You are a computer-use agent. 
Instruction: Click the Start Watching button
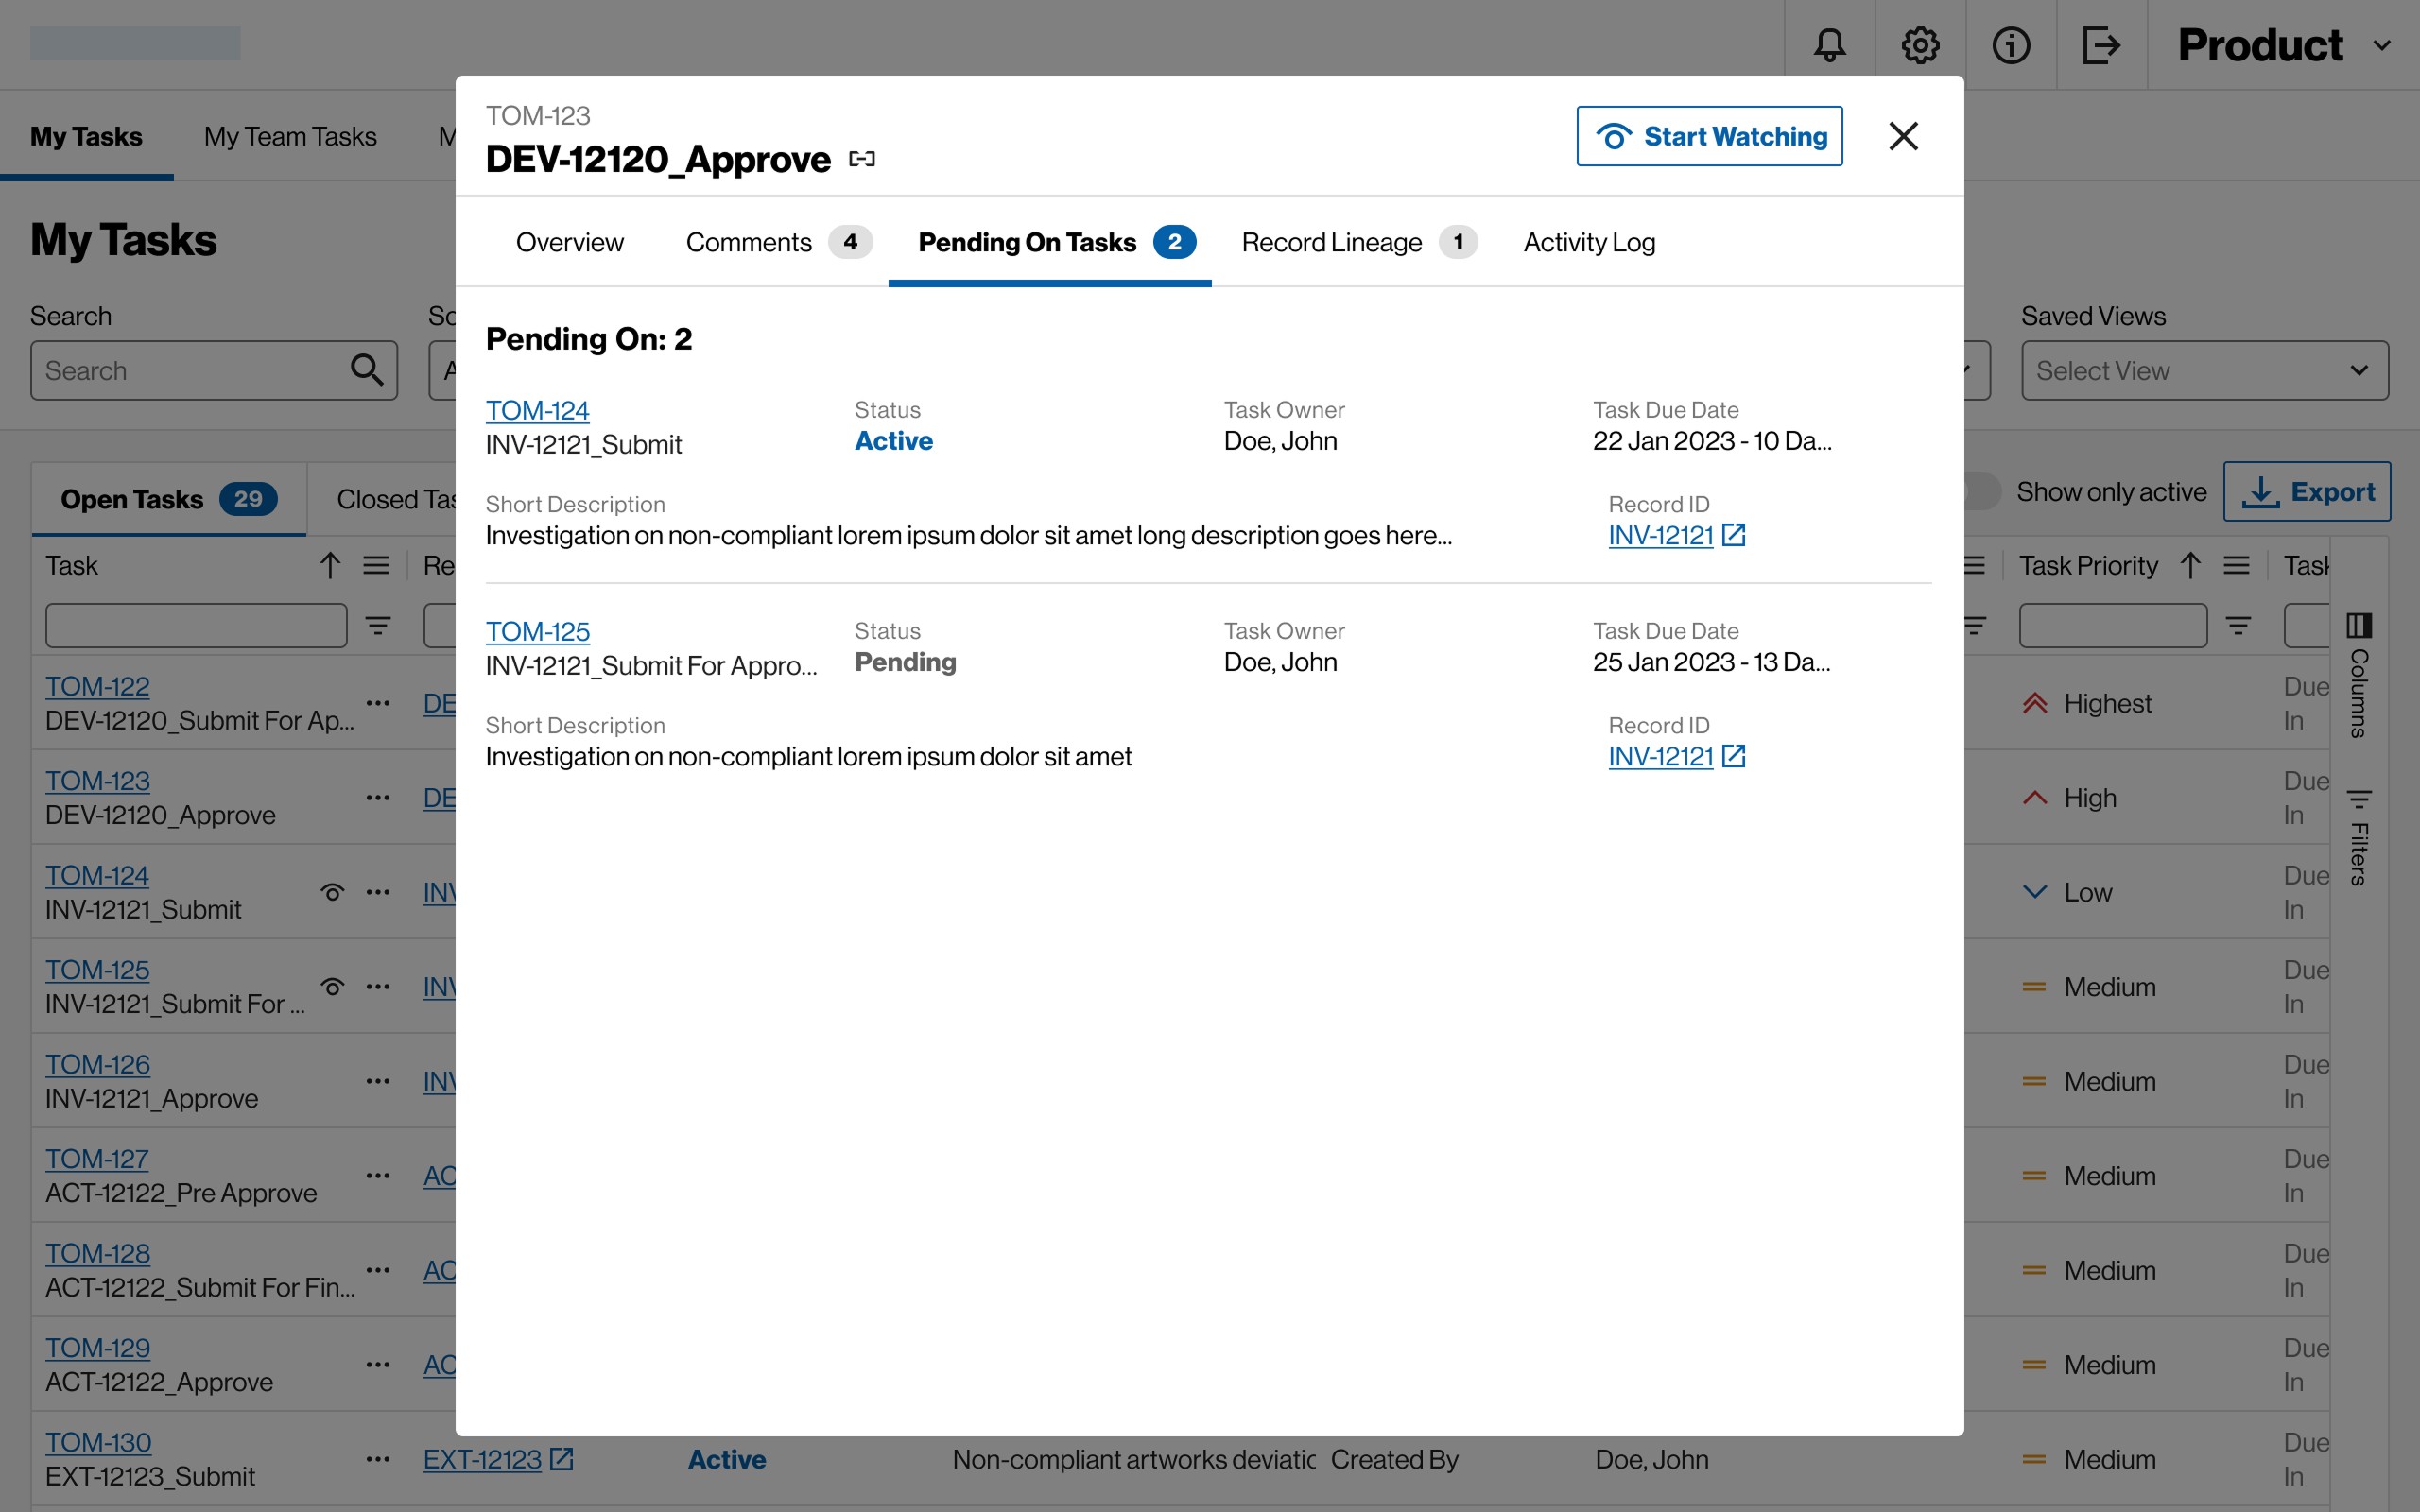click(x=1709, y=136)
